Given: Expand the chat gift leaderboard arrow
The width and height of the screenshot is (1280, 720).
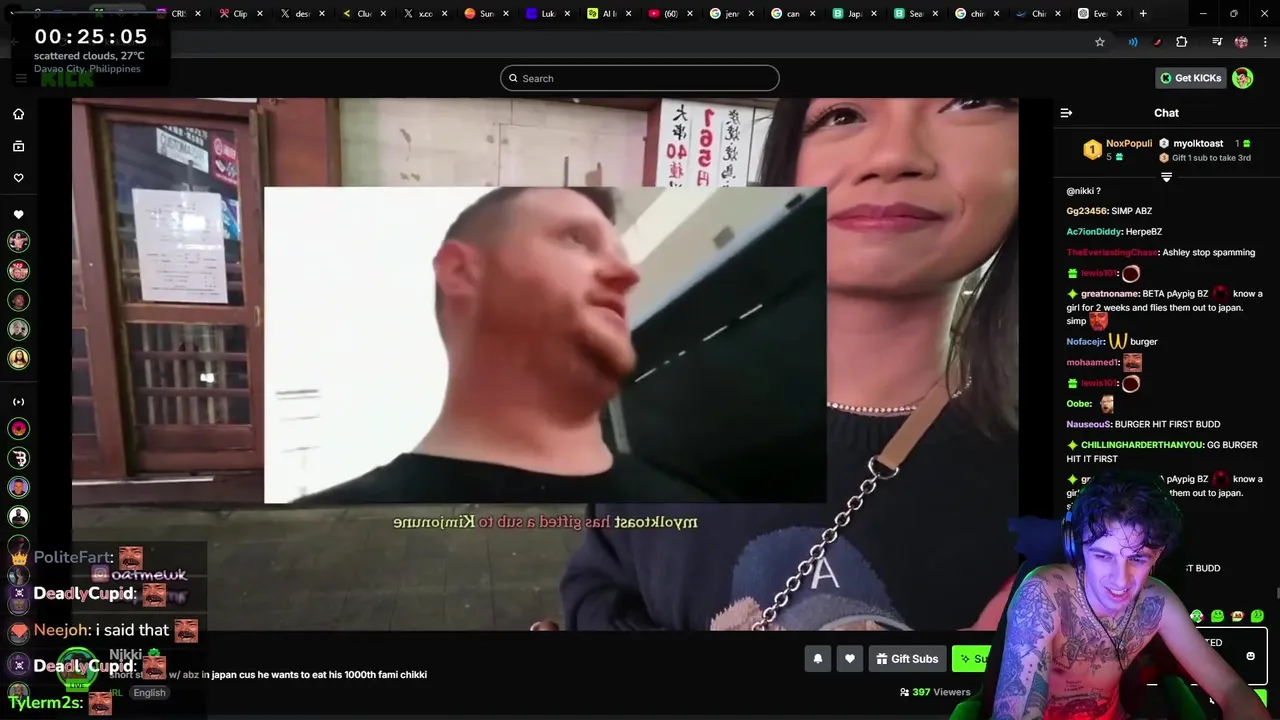Looking at the screenshot, I should tap(1166, 177).
